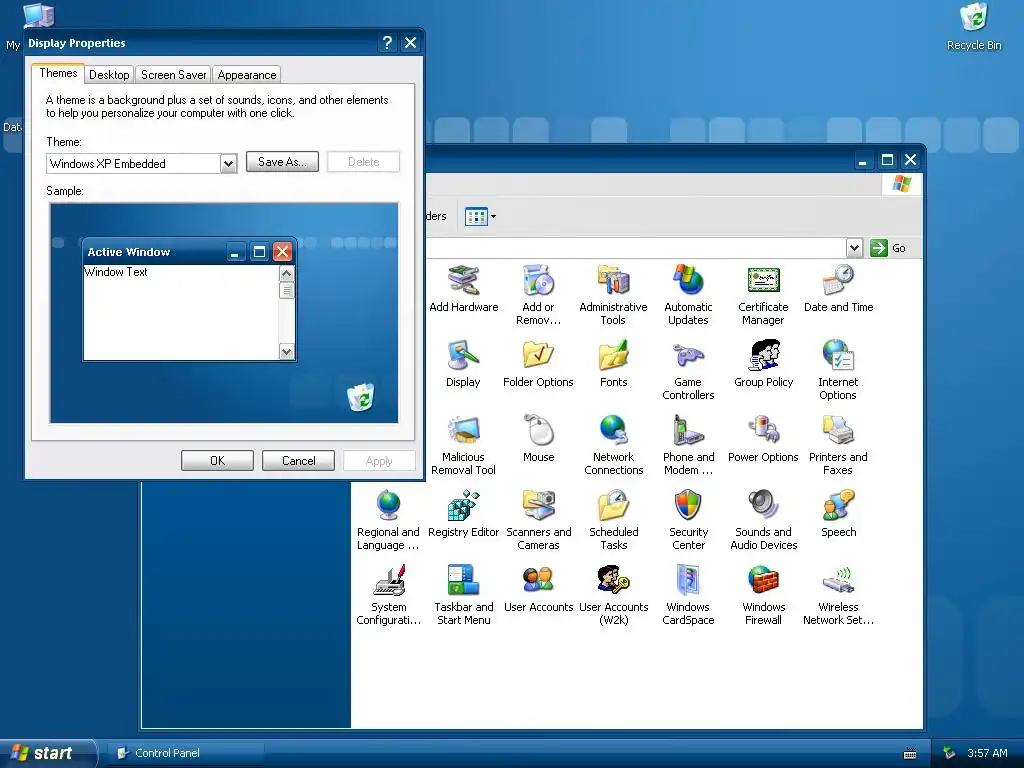Screen dimensions: 1024x768
Task: Open the Appearance tab
Action: (247, 74)
